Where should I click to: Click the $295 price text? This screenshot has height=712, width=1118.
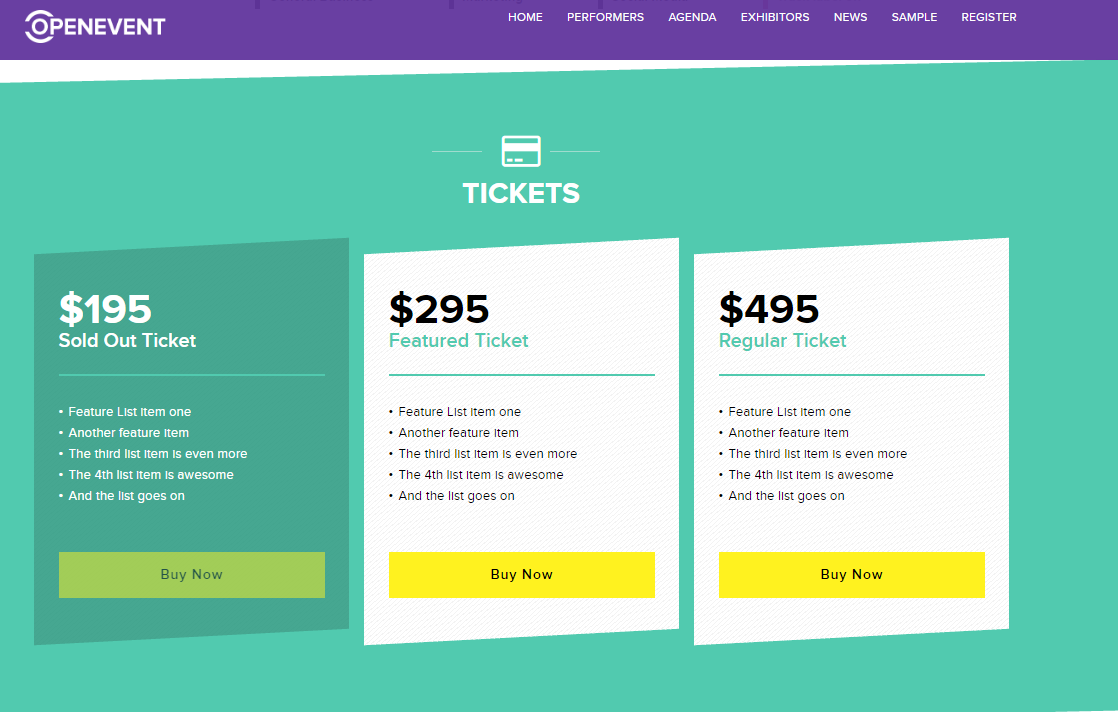click(x=439, y=309)
